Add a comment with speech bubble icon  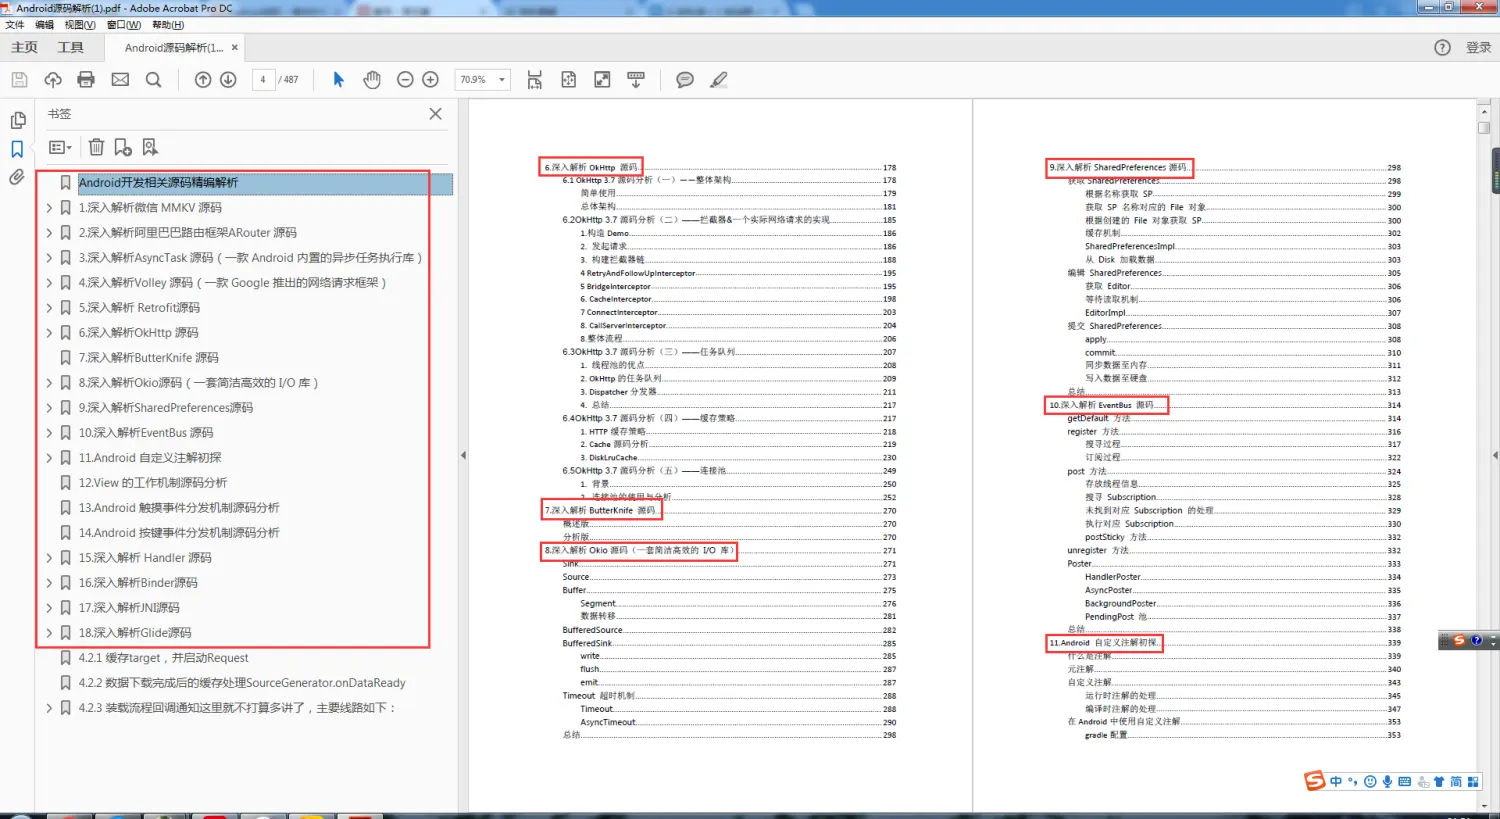[685, 80]
